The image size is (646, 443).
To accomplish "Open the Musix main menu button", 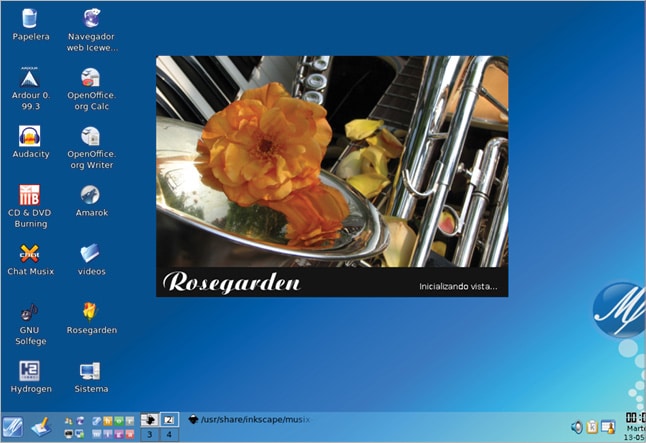I will tap(13, 427).
